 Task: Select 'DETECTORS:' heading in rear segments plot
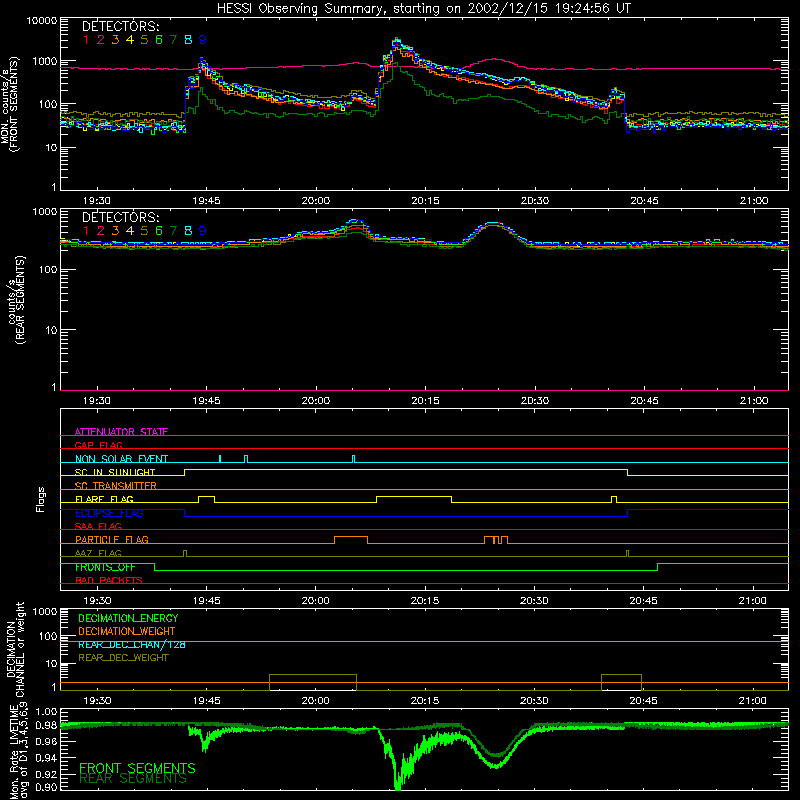(x=120, y=218)
